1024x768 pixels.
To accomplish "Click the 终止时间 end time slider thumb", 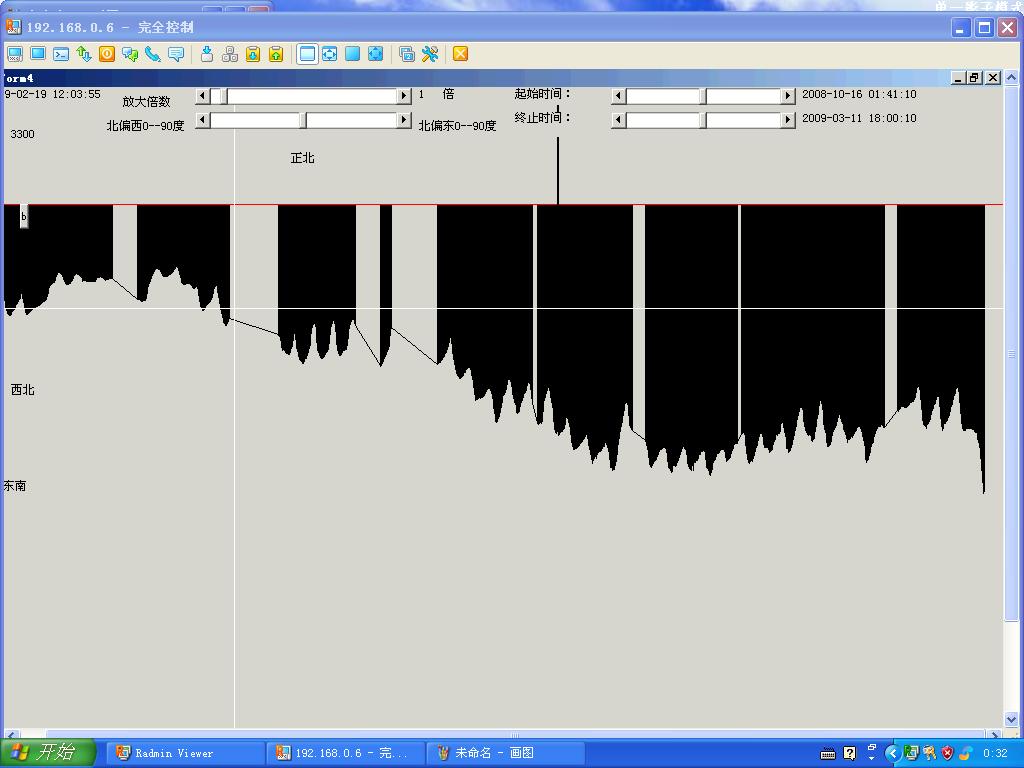I will pos(703,120).
